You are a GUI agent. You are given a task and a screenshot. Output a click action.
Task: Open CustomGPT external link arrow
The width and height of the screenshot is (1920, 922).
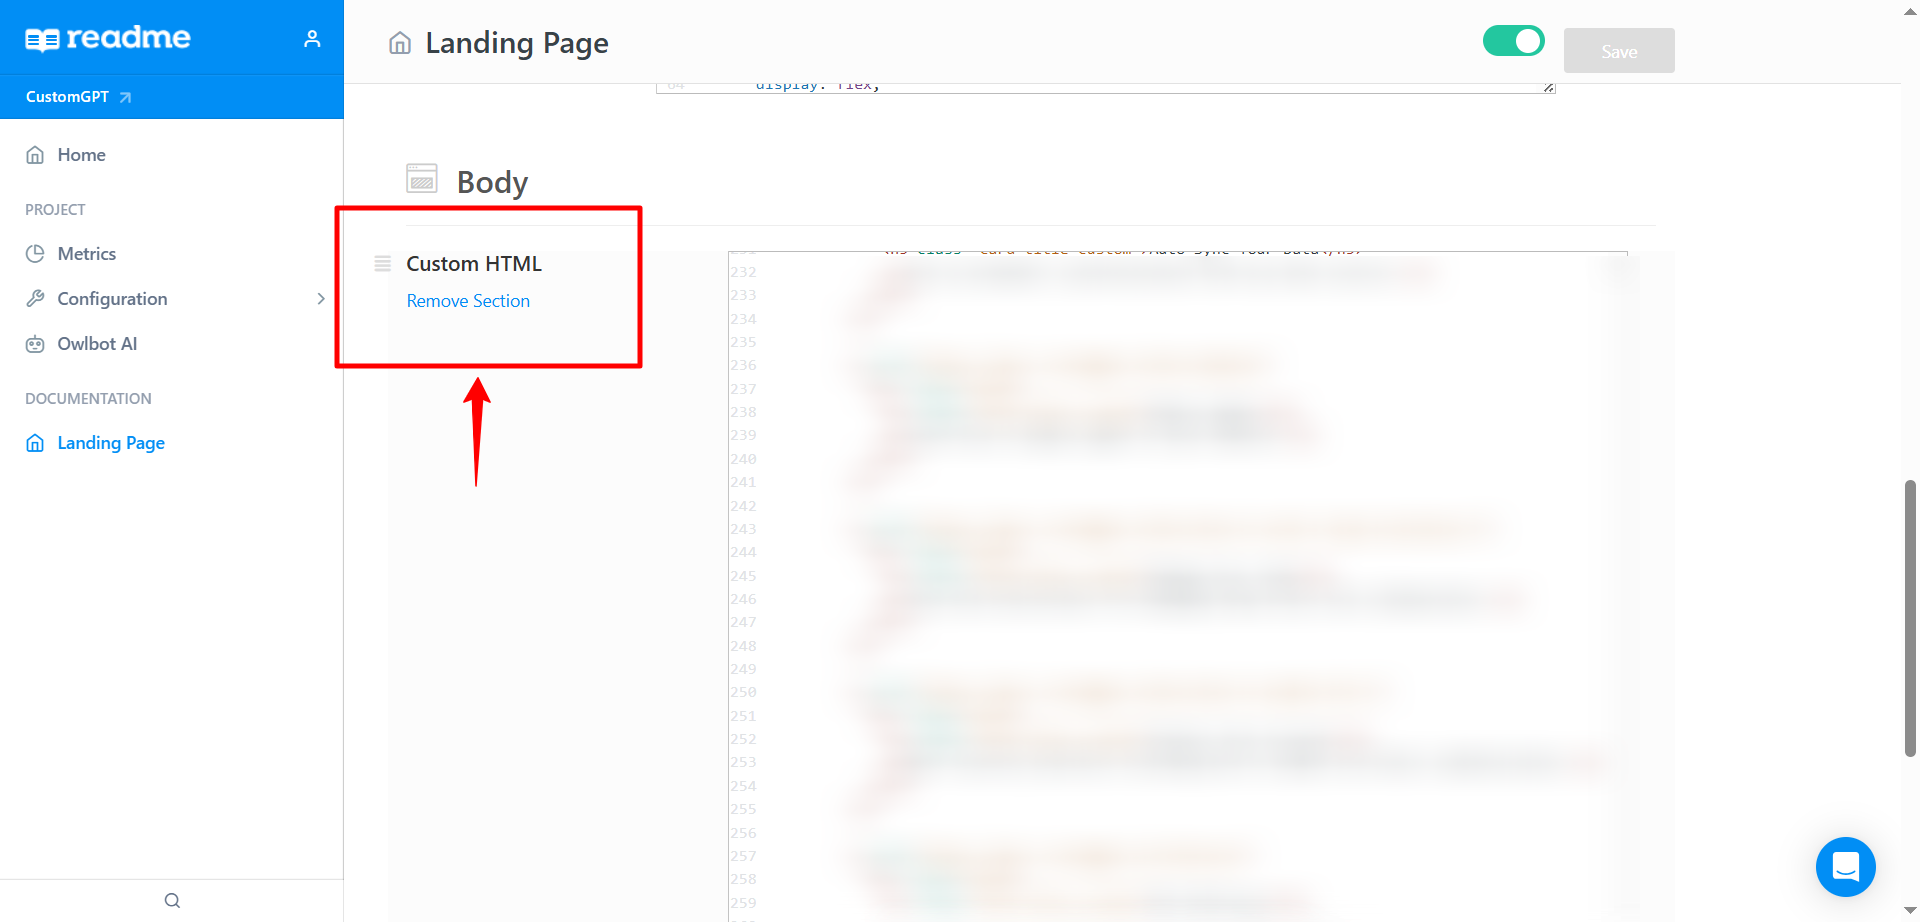pyautogui.click(x=125, y=97)
